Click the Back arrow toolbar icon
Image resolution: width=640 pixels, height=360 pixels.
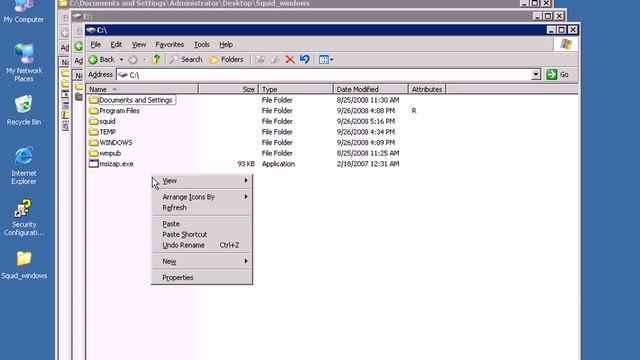tap(93, 60)
